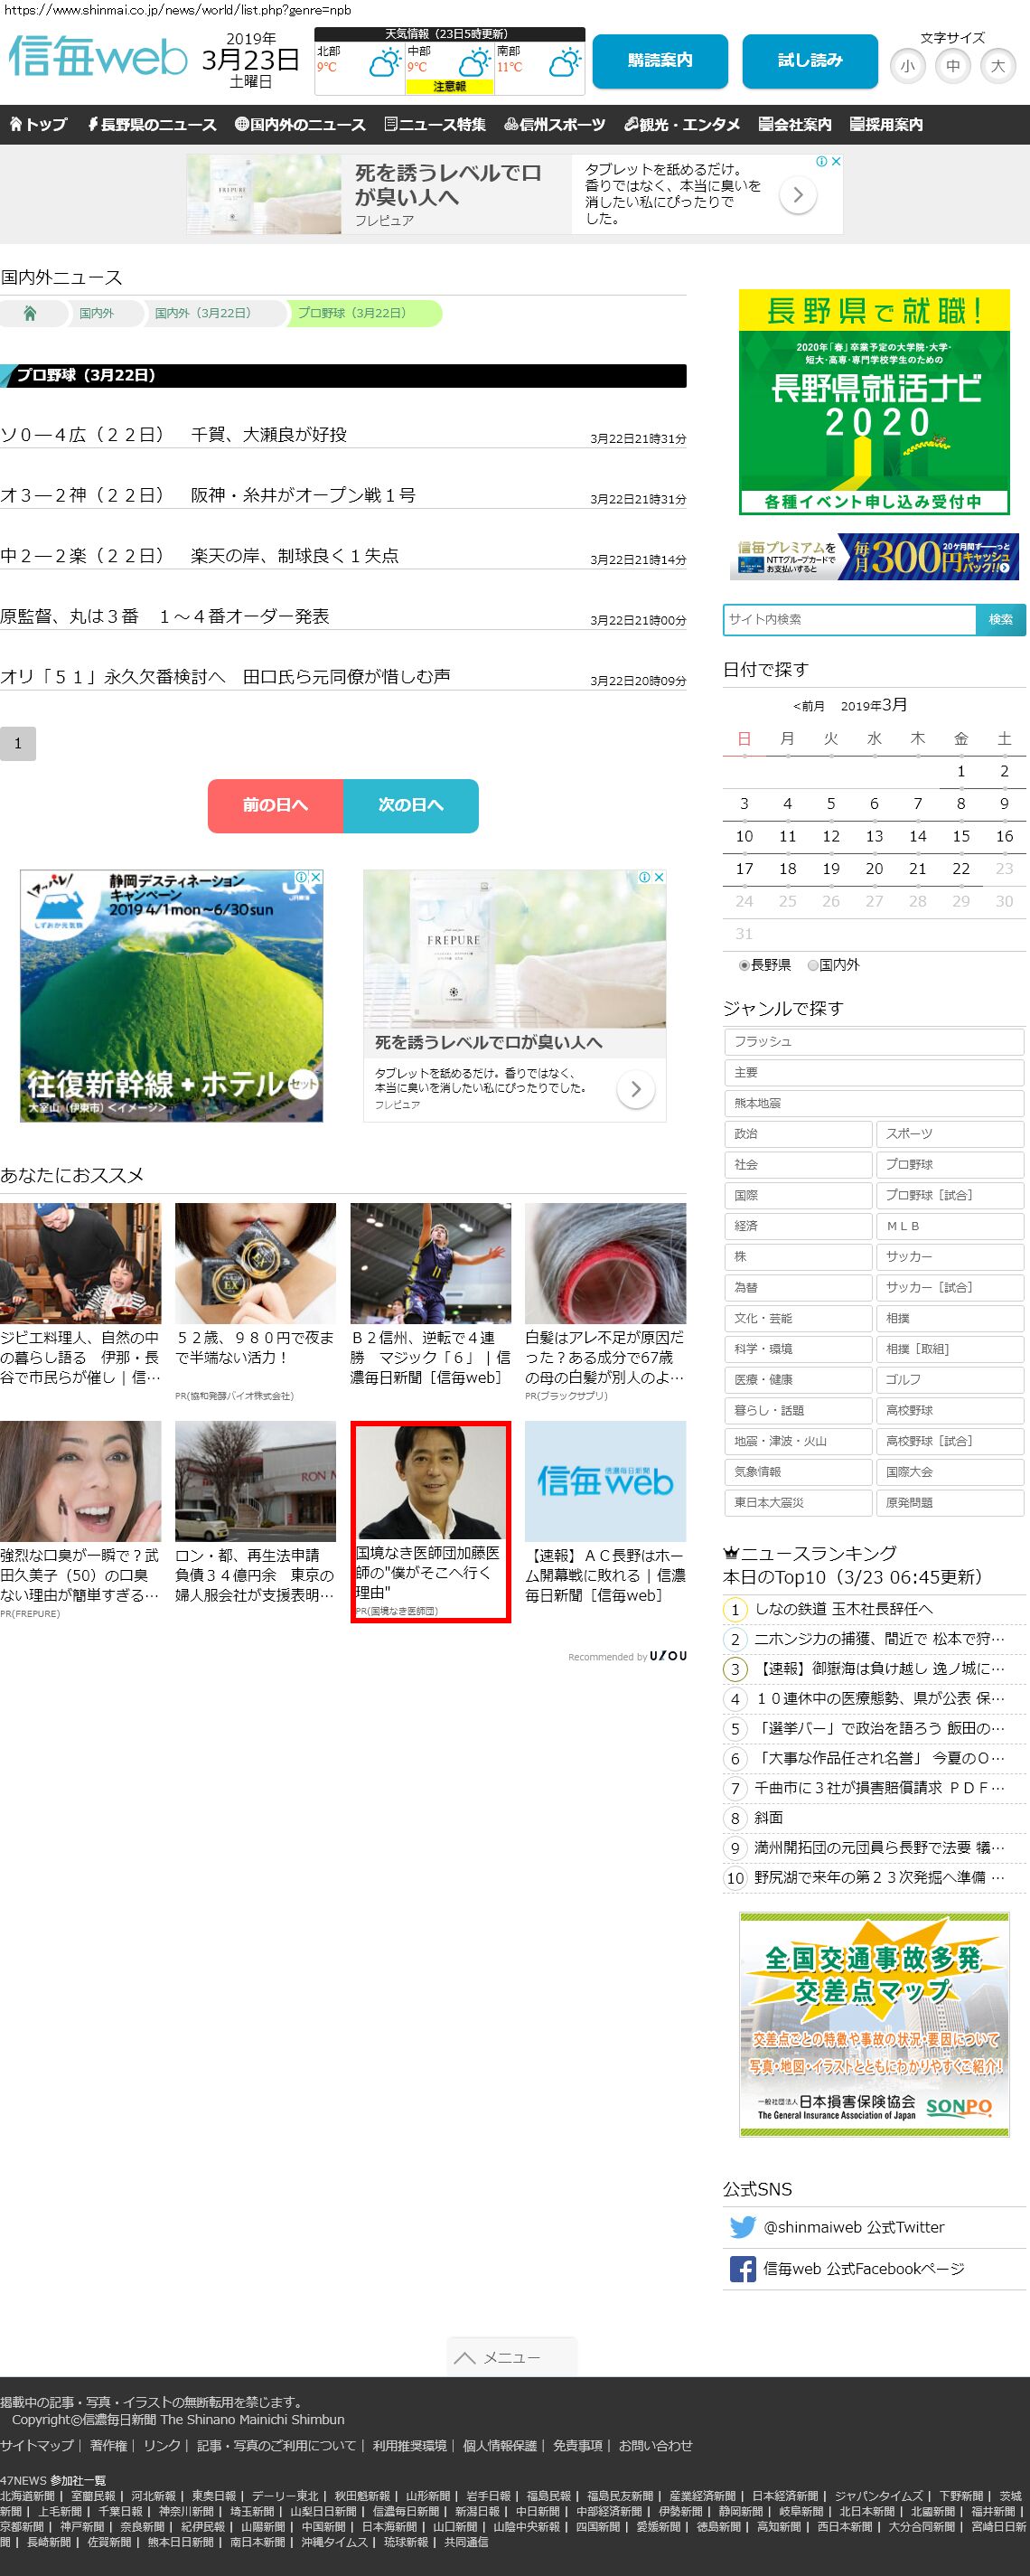Click the arrow on the top banner ad
The image size is (1030, 2576).
point(797,195)
